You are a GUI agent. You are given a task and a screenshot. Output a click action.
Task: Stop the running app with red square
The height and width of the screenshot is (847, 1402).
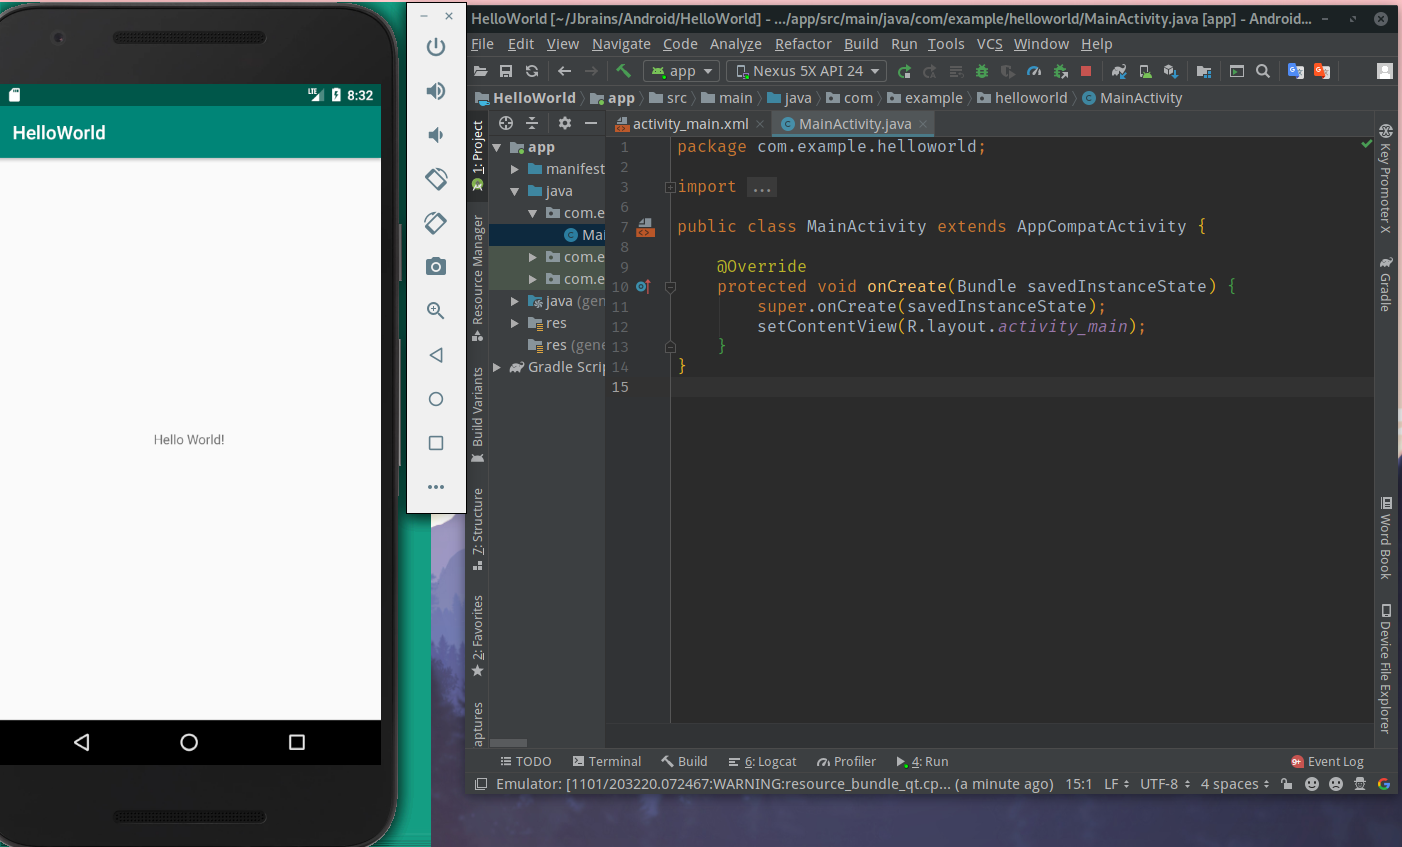click(x=1086, y=71)
